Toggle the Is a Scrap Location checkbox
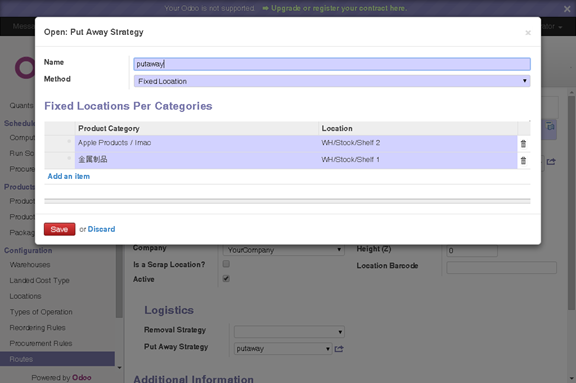Image resolution: width=576 pixels, height=383 pixels. pyautogui.click(x=226, y=264)
